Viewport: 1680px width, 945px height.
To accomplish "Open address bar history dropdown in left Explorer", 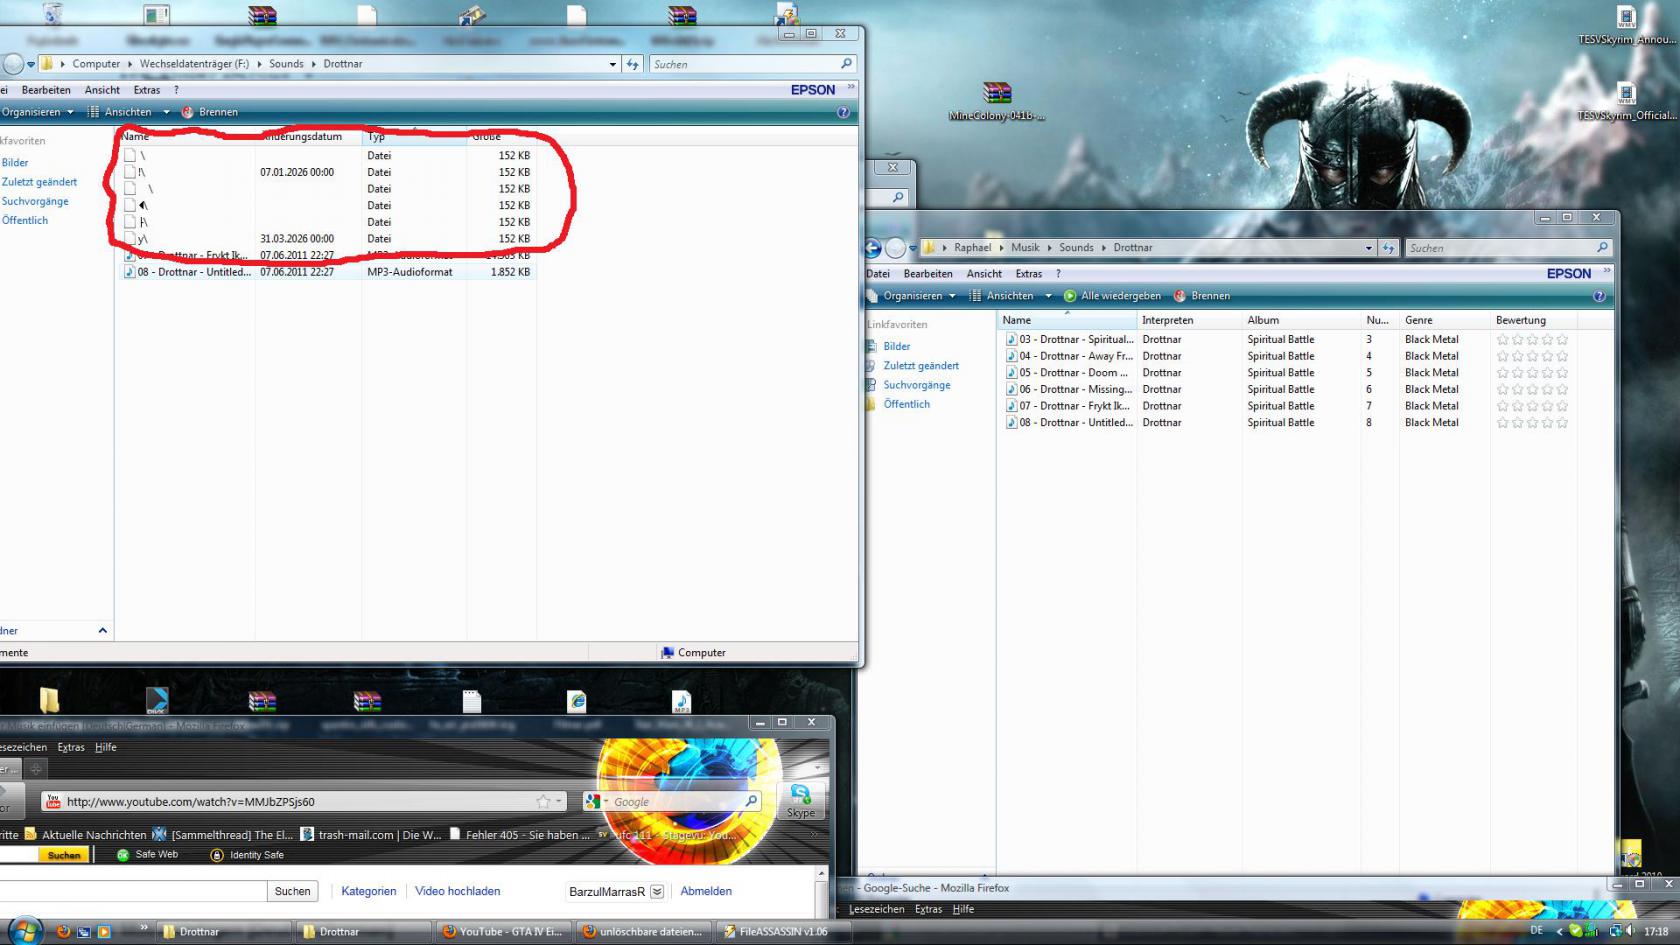I will 612,64.
